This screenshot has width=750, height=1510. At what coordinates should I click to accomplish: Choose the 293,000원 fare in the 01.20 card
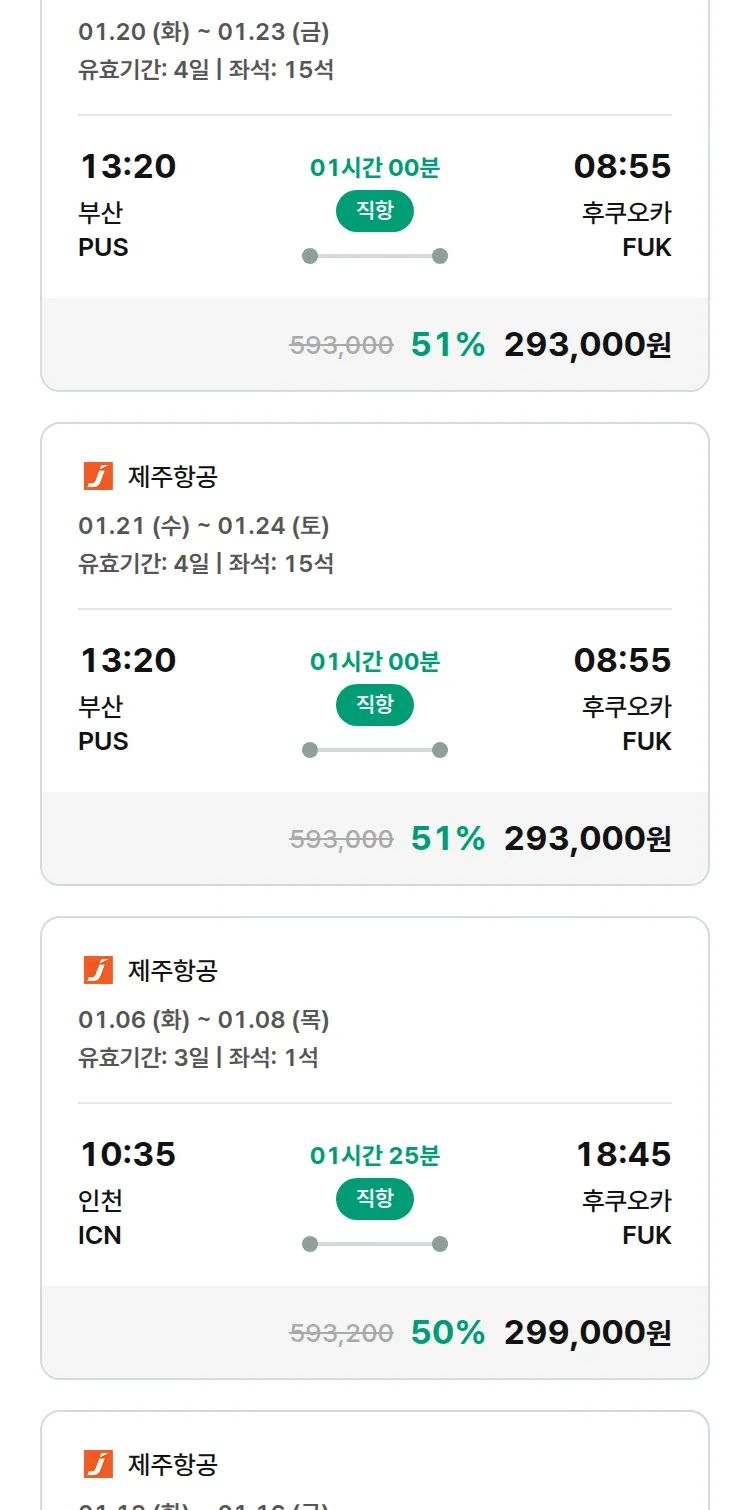[587, 345]
